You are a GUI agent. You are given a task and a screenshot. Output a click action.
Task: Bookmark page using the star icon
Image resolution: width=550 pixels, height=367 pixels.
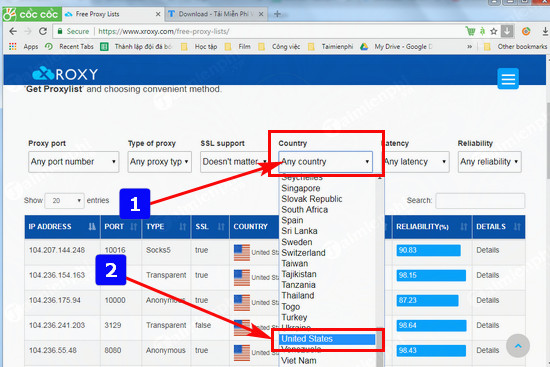(494, 31)
